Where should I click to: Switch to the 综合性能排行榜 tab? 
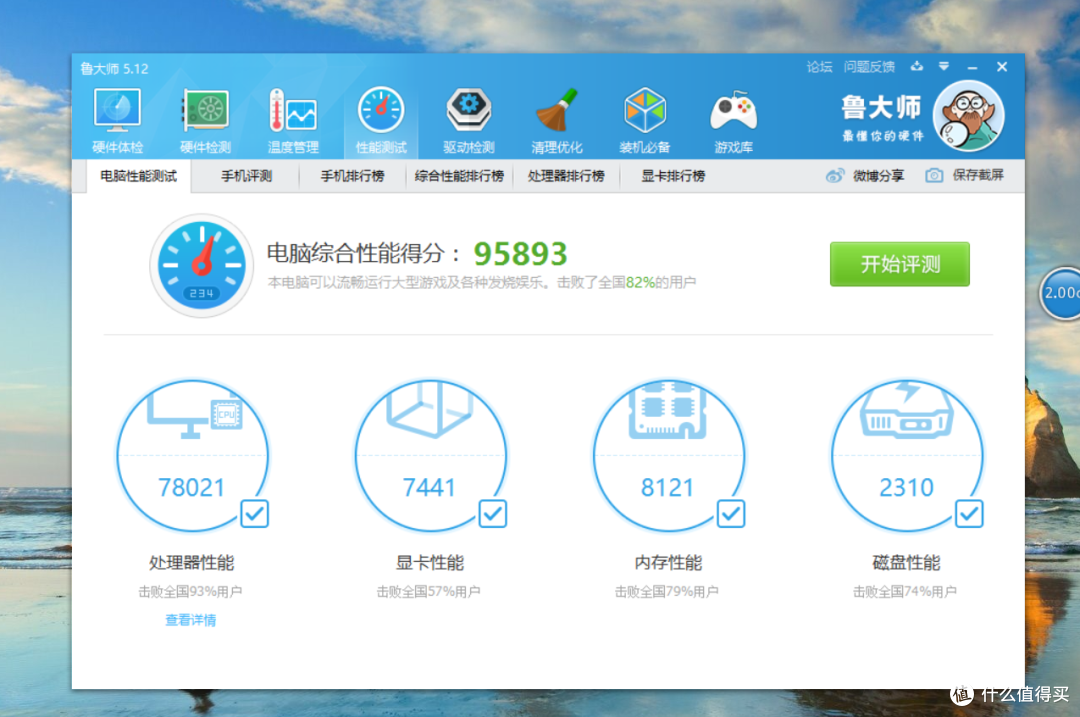click(459, 176)
